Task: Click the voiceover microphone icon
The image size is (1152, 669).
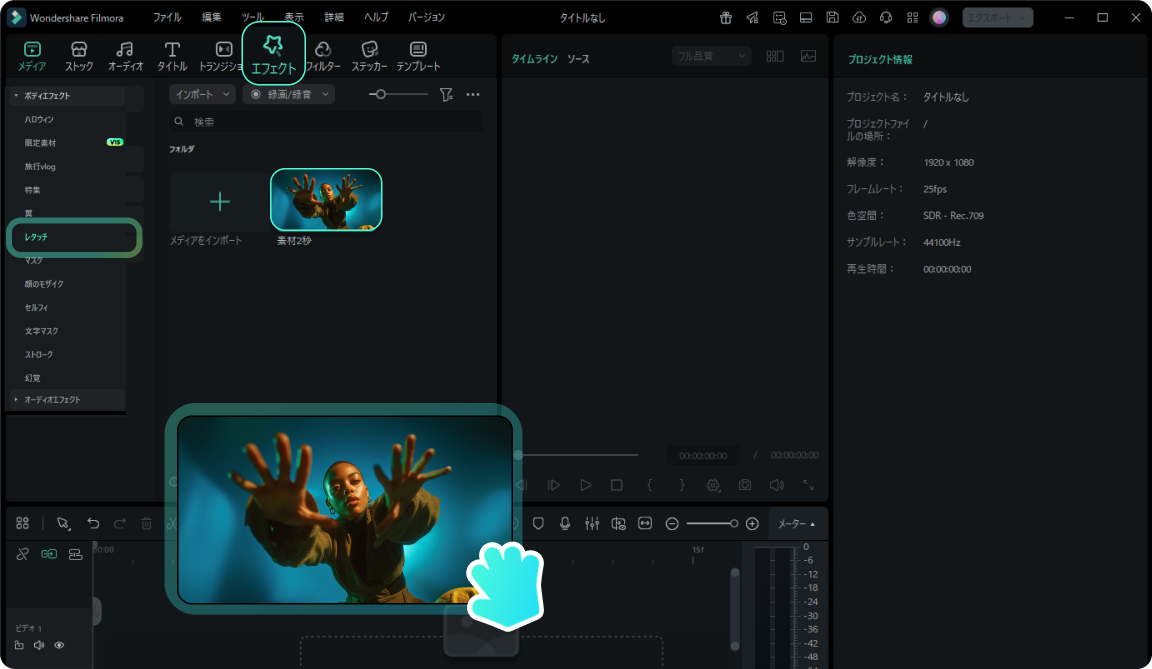Action: (565, 523)
